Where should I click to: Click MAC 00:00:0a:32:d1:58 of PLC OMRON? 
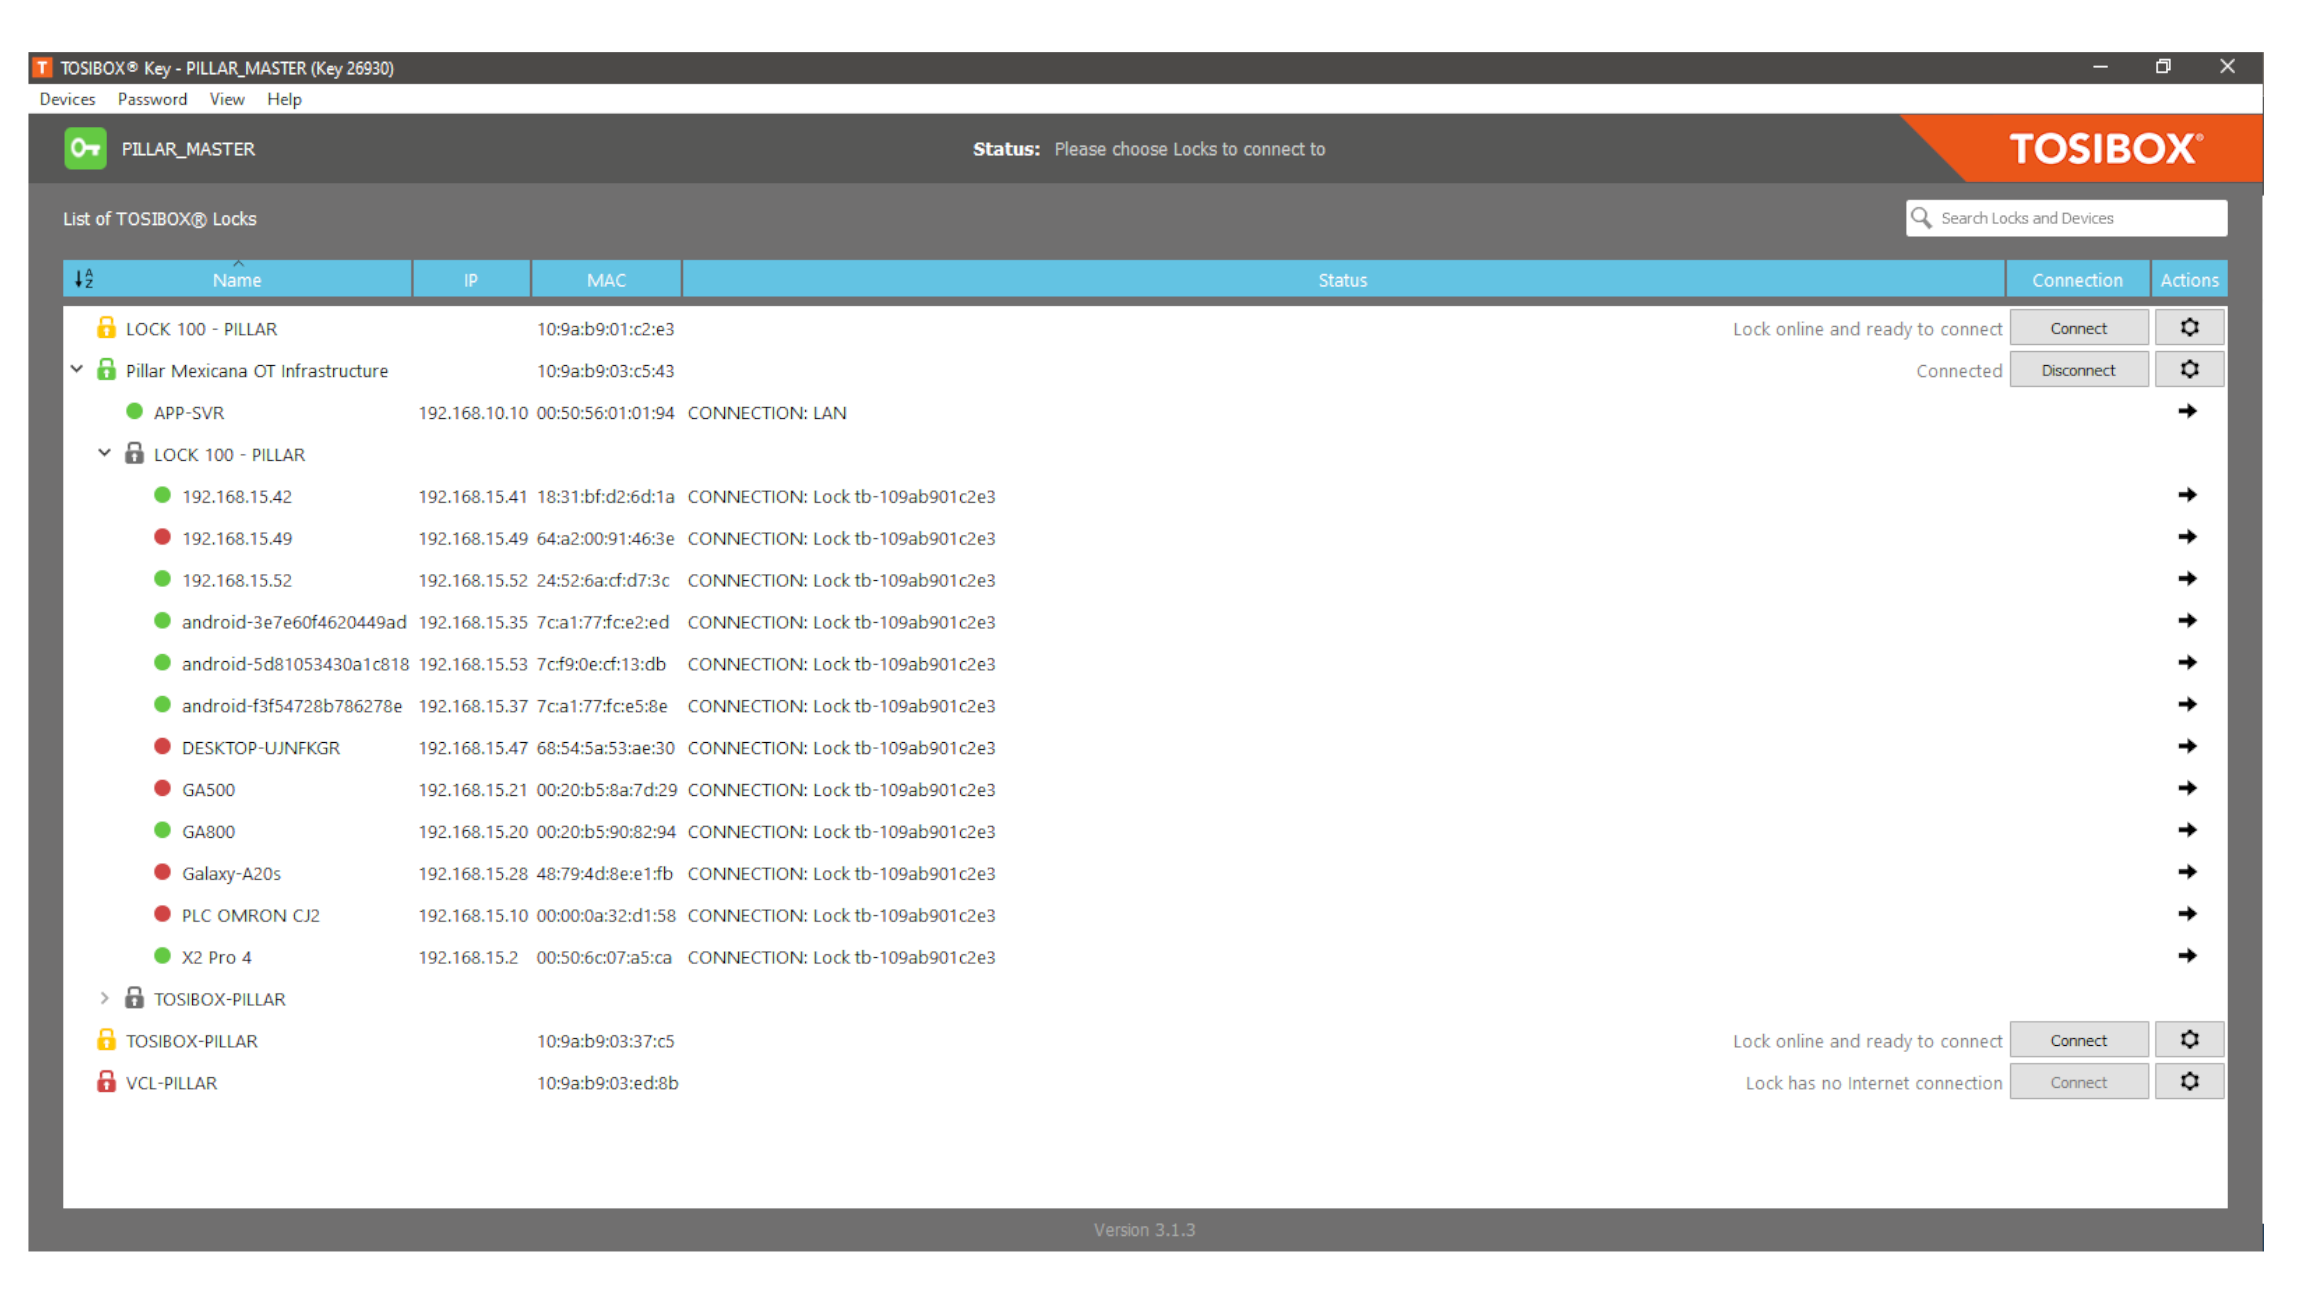click(606, 915)
